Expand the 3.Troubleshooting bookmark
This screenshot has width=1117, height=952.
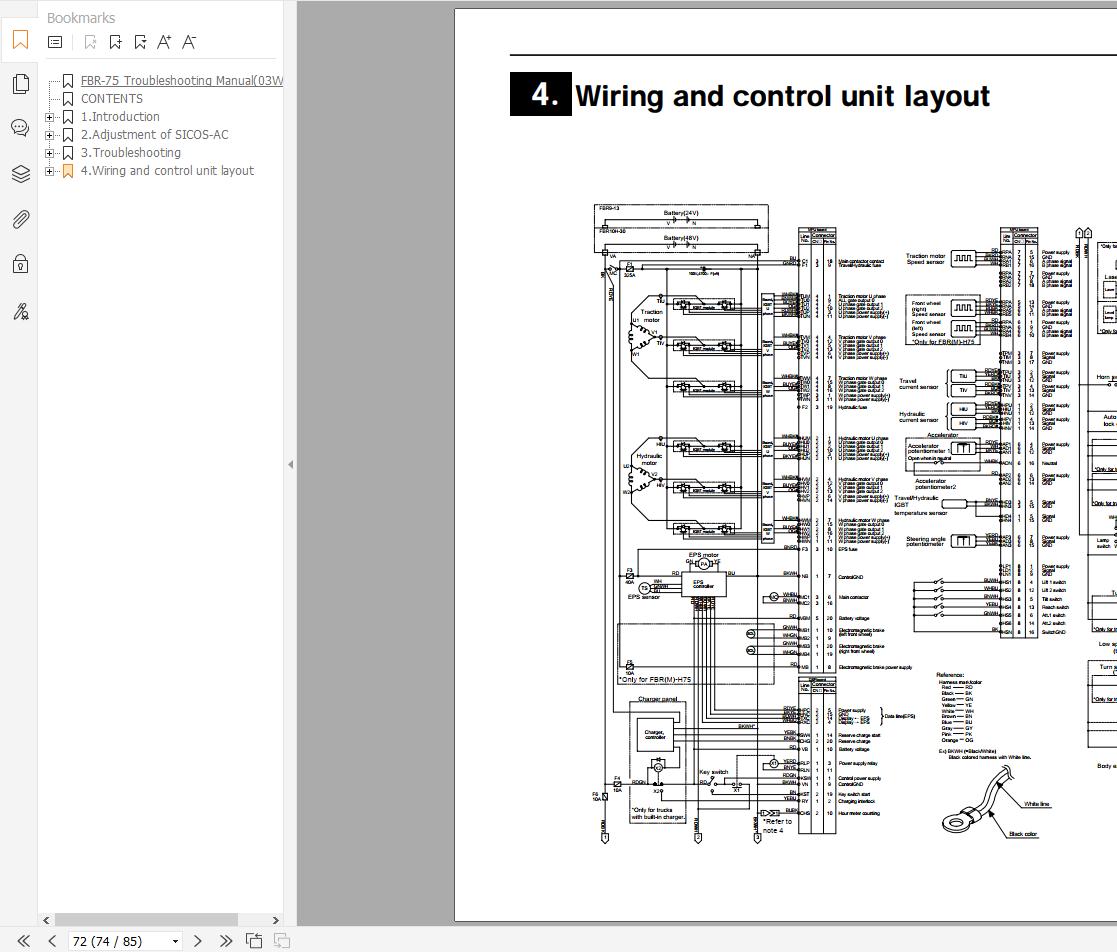coord(49,153)
